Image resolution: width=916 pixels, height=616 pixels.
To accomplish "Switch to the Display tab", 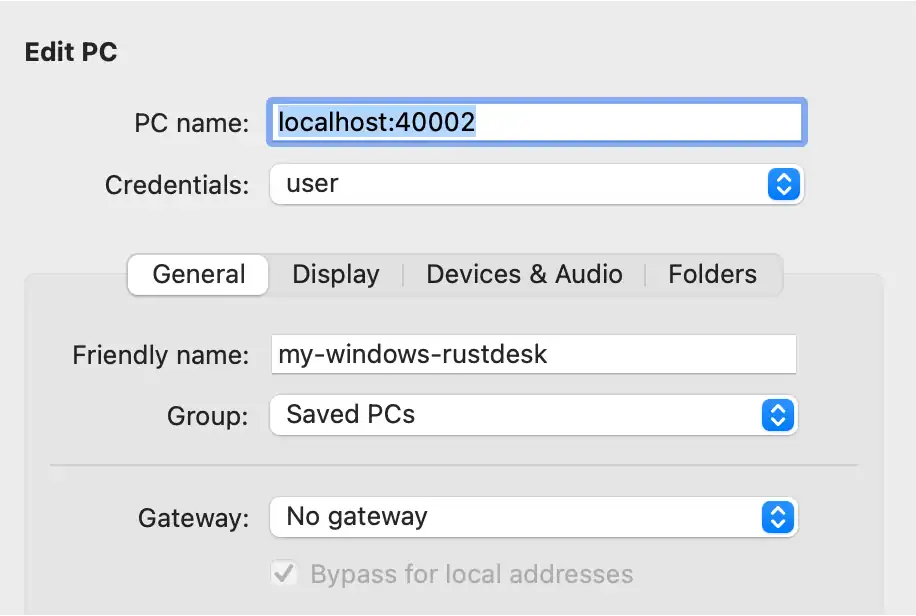I will (335, 274).
